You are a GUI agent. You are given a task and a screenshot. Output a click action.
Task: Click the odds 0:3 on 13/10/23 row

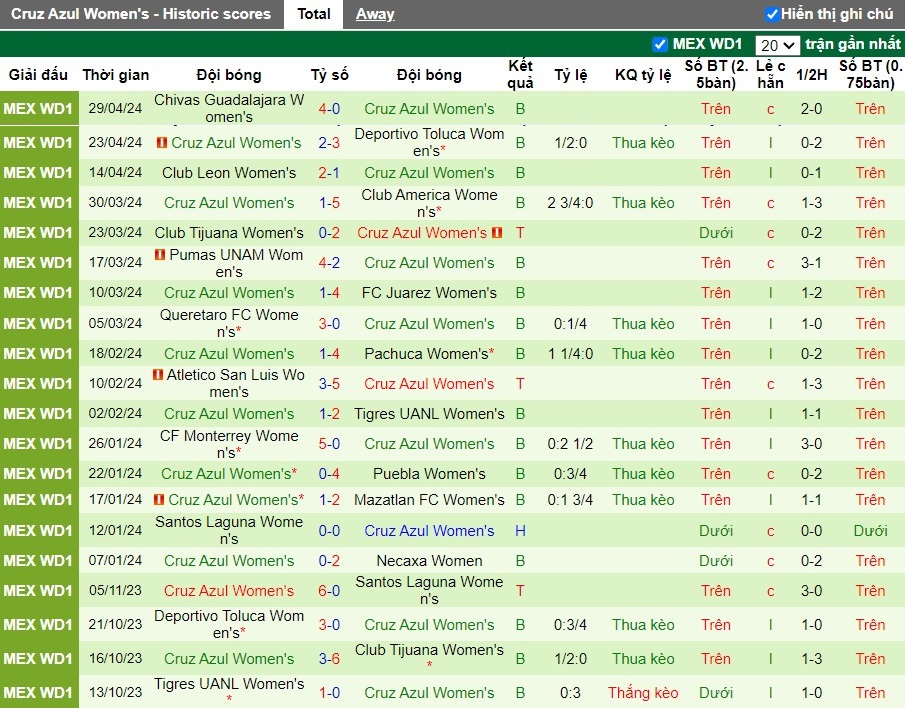coord(570,692)
